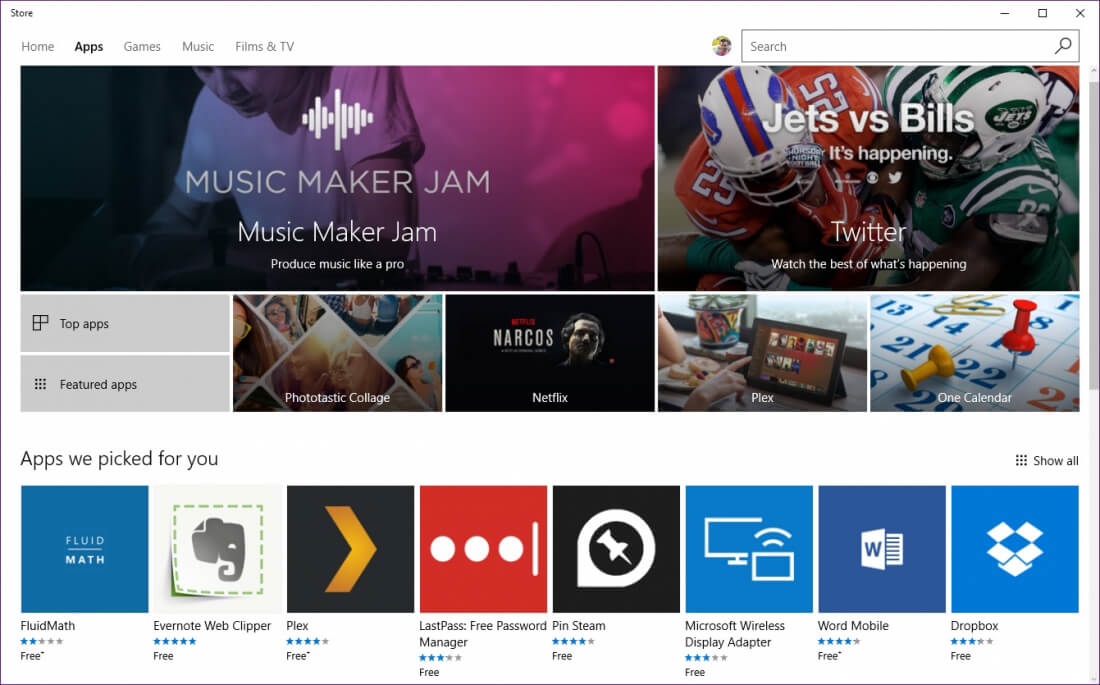
Task: Open the Home tab
Action: tap(37, 46)
